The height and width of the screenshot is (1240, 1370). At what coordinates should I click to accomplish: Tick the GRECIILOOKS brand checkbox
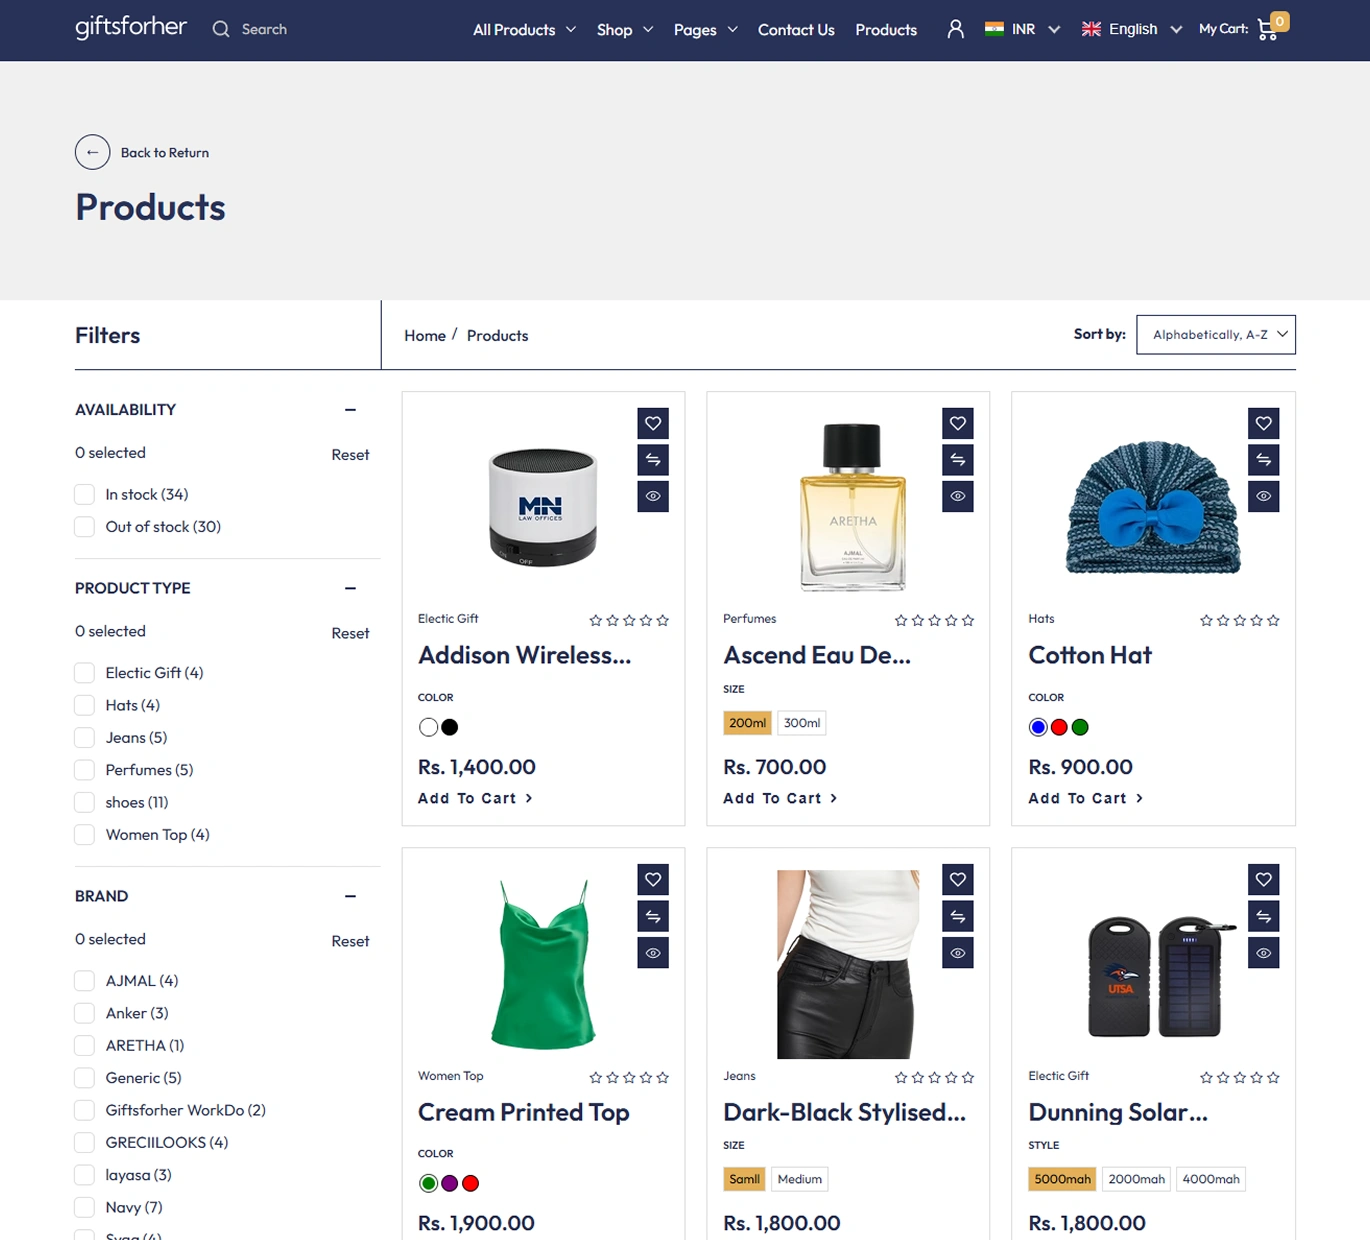coord(85,1142)
